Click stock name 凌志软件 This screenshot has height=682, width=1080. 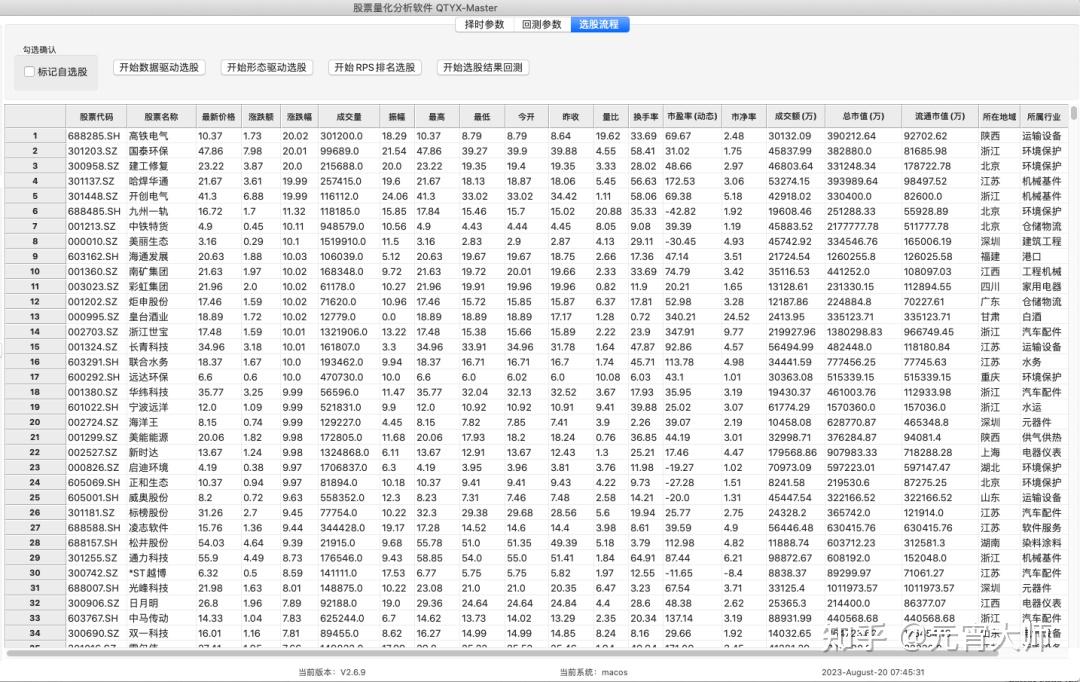tap(149, 528)
